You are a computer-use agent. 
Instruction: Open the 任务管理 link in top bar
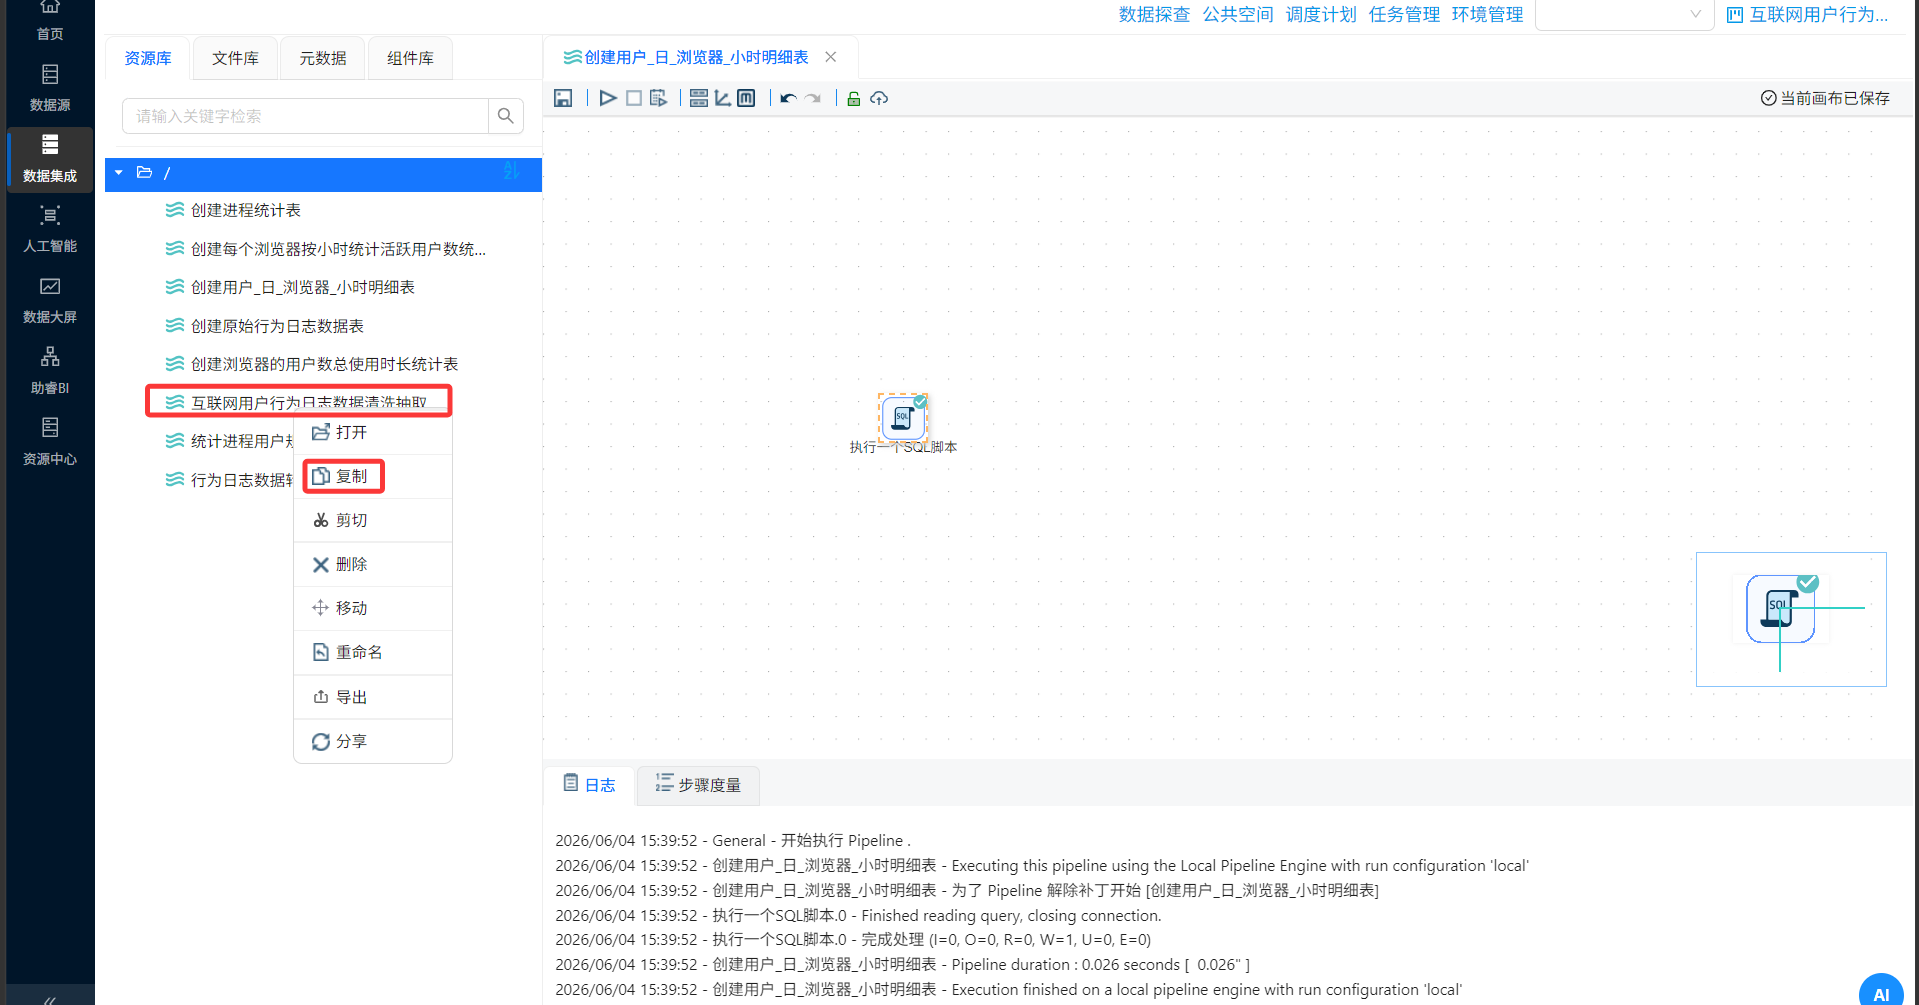pos(1404,14)
